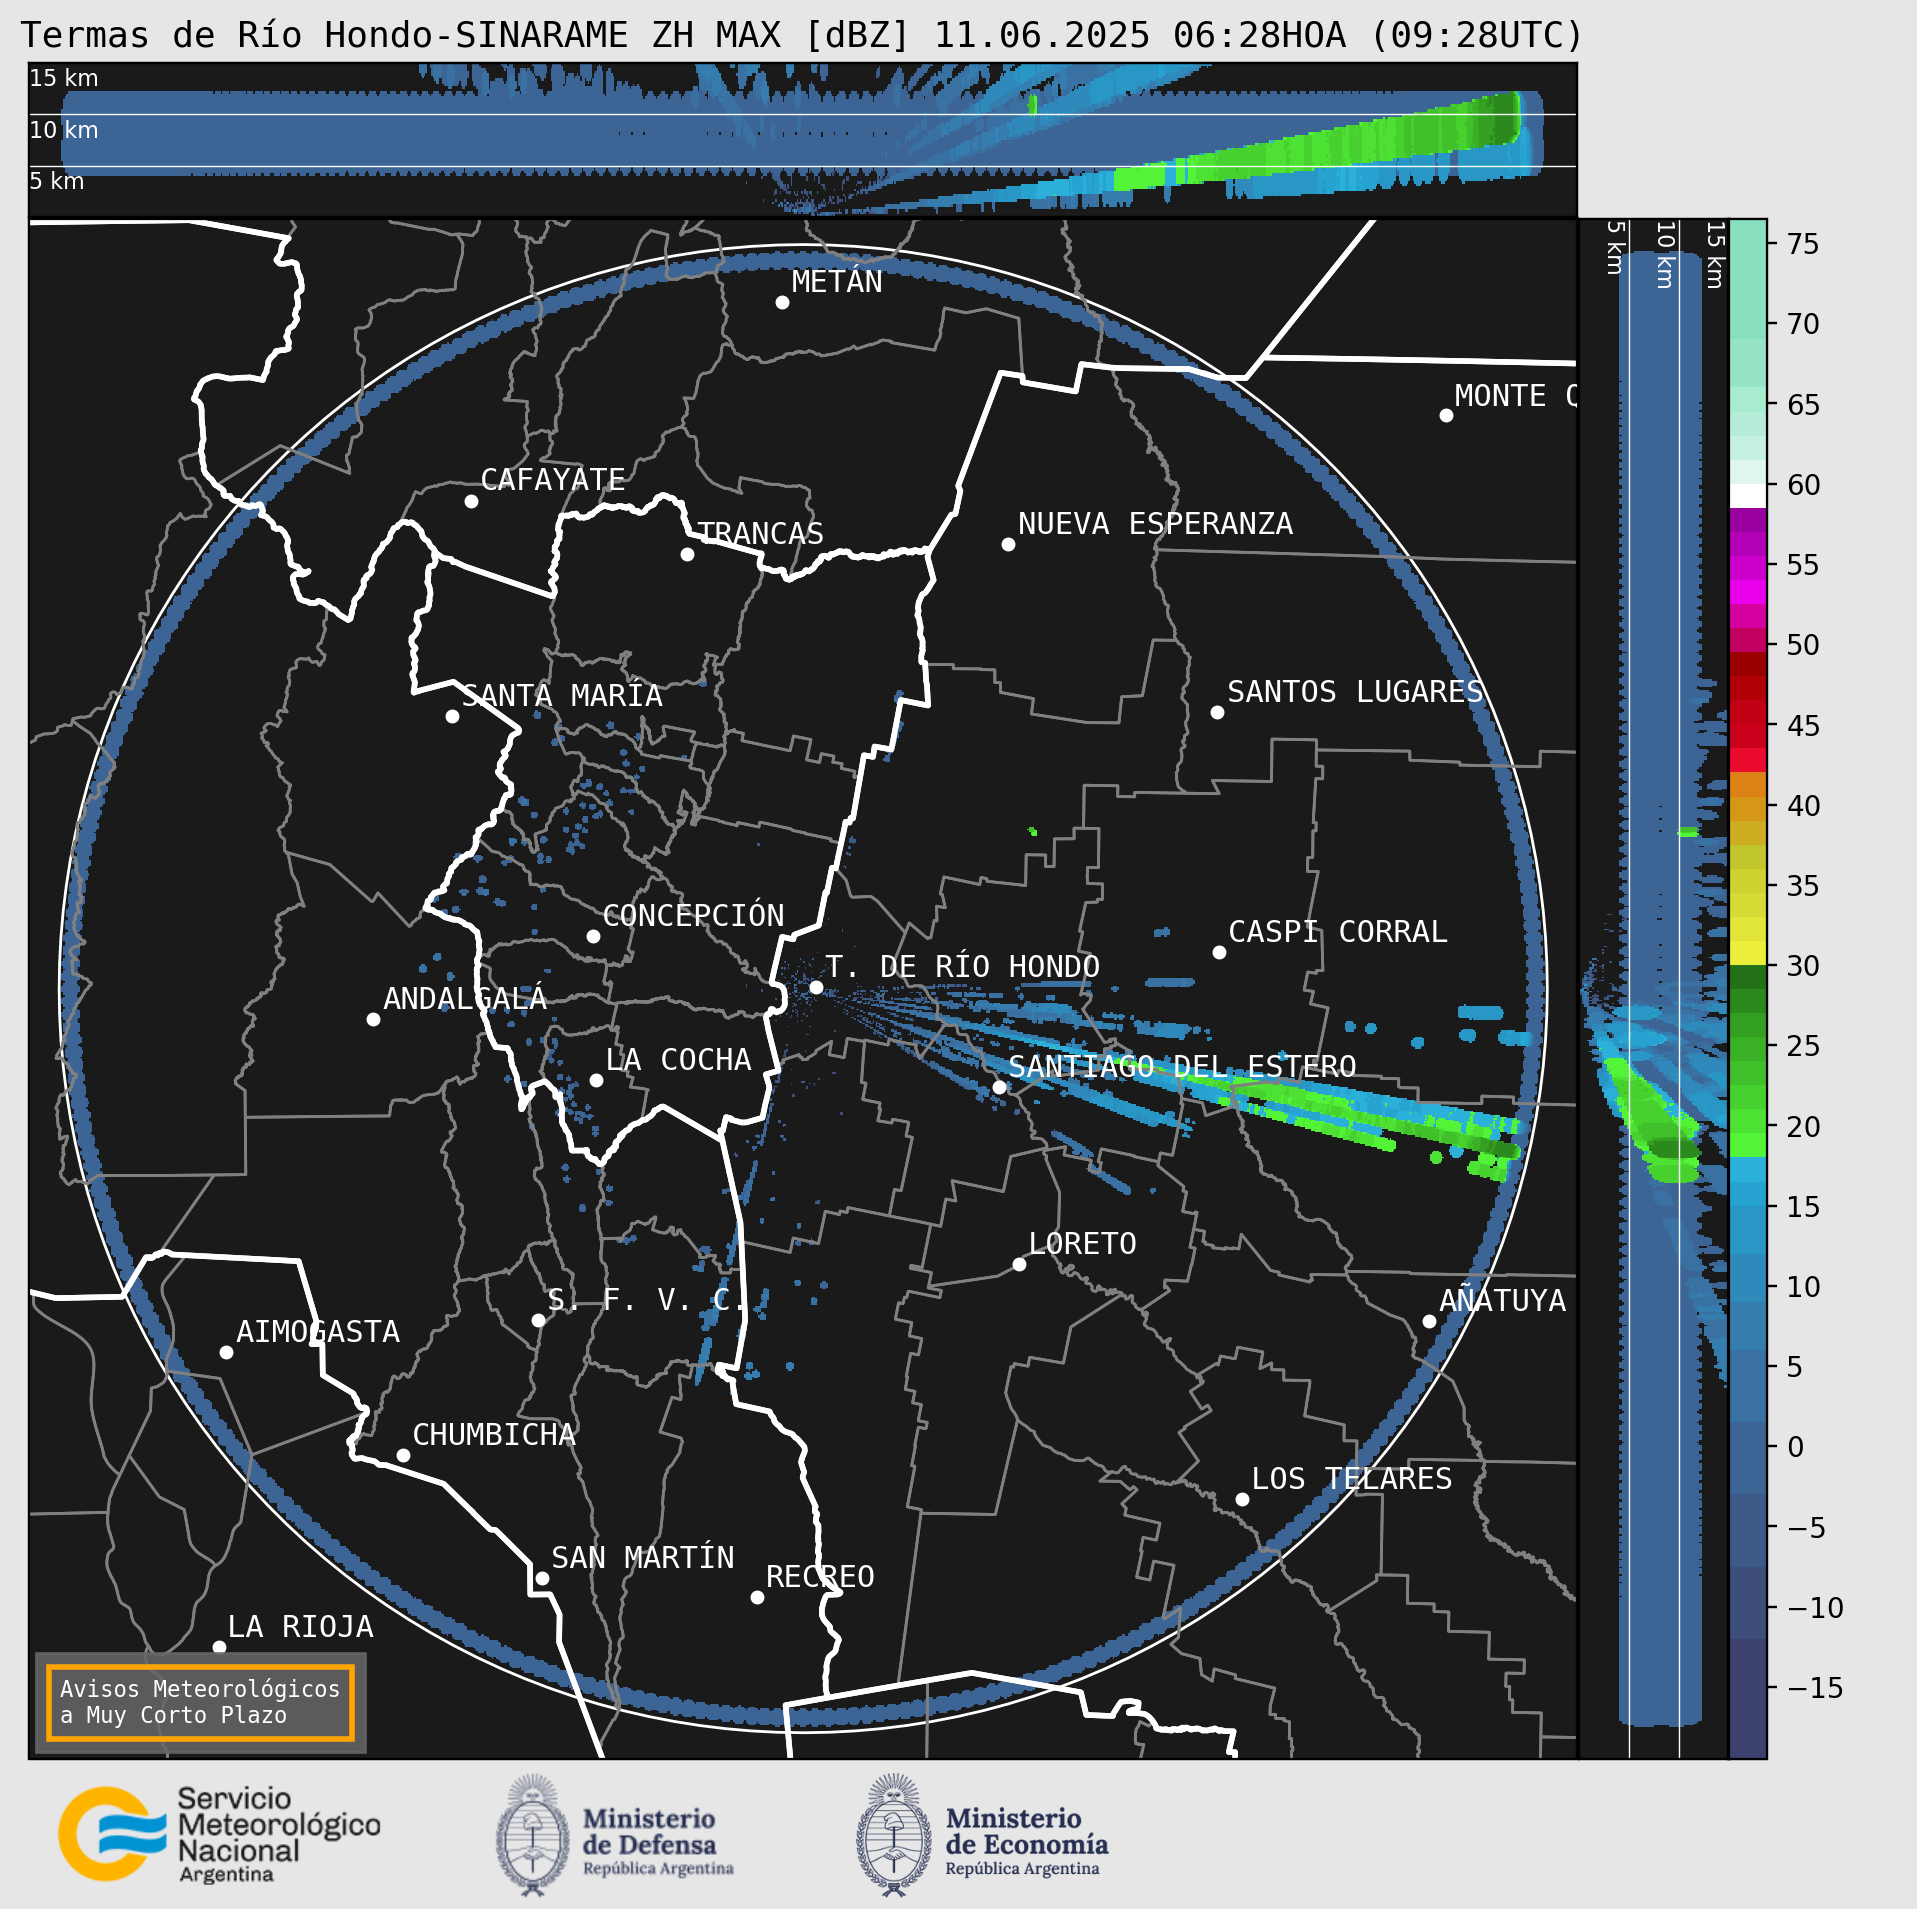Click the small green echo north of Santiago
This screenshot has height=1909, width=1917.
tap(1033, 831)
